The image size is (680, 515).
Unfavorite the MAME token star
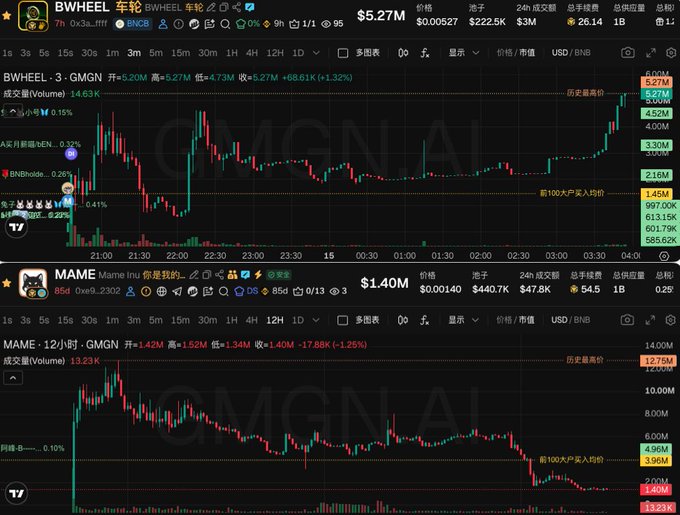[x=7, y=283]
